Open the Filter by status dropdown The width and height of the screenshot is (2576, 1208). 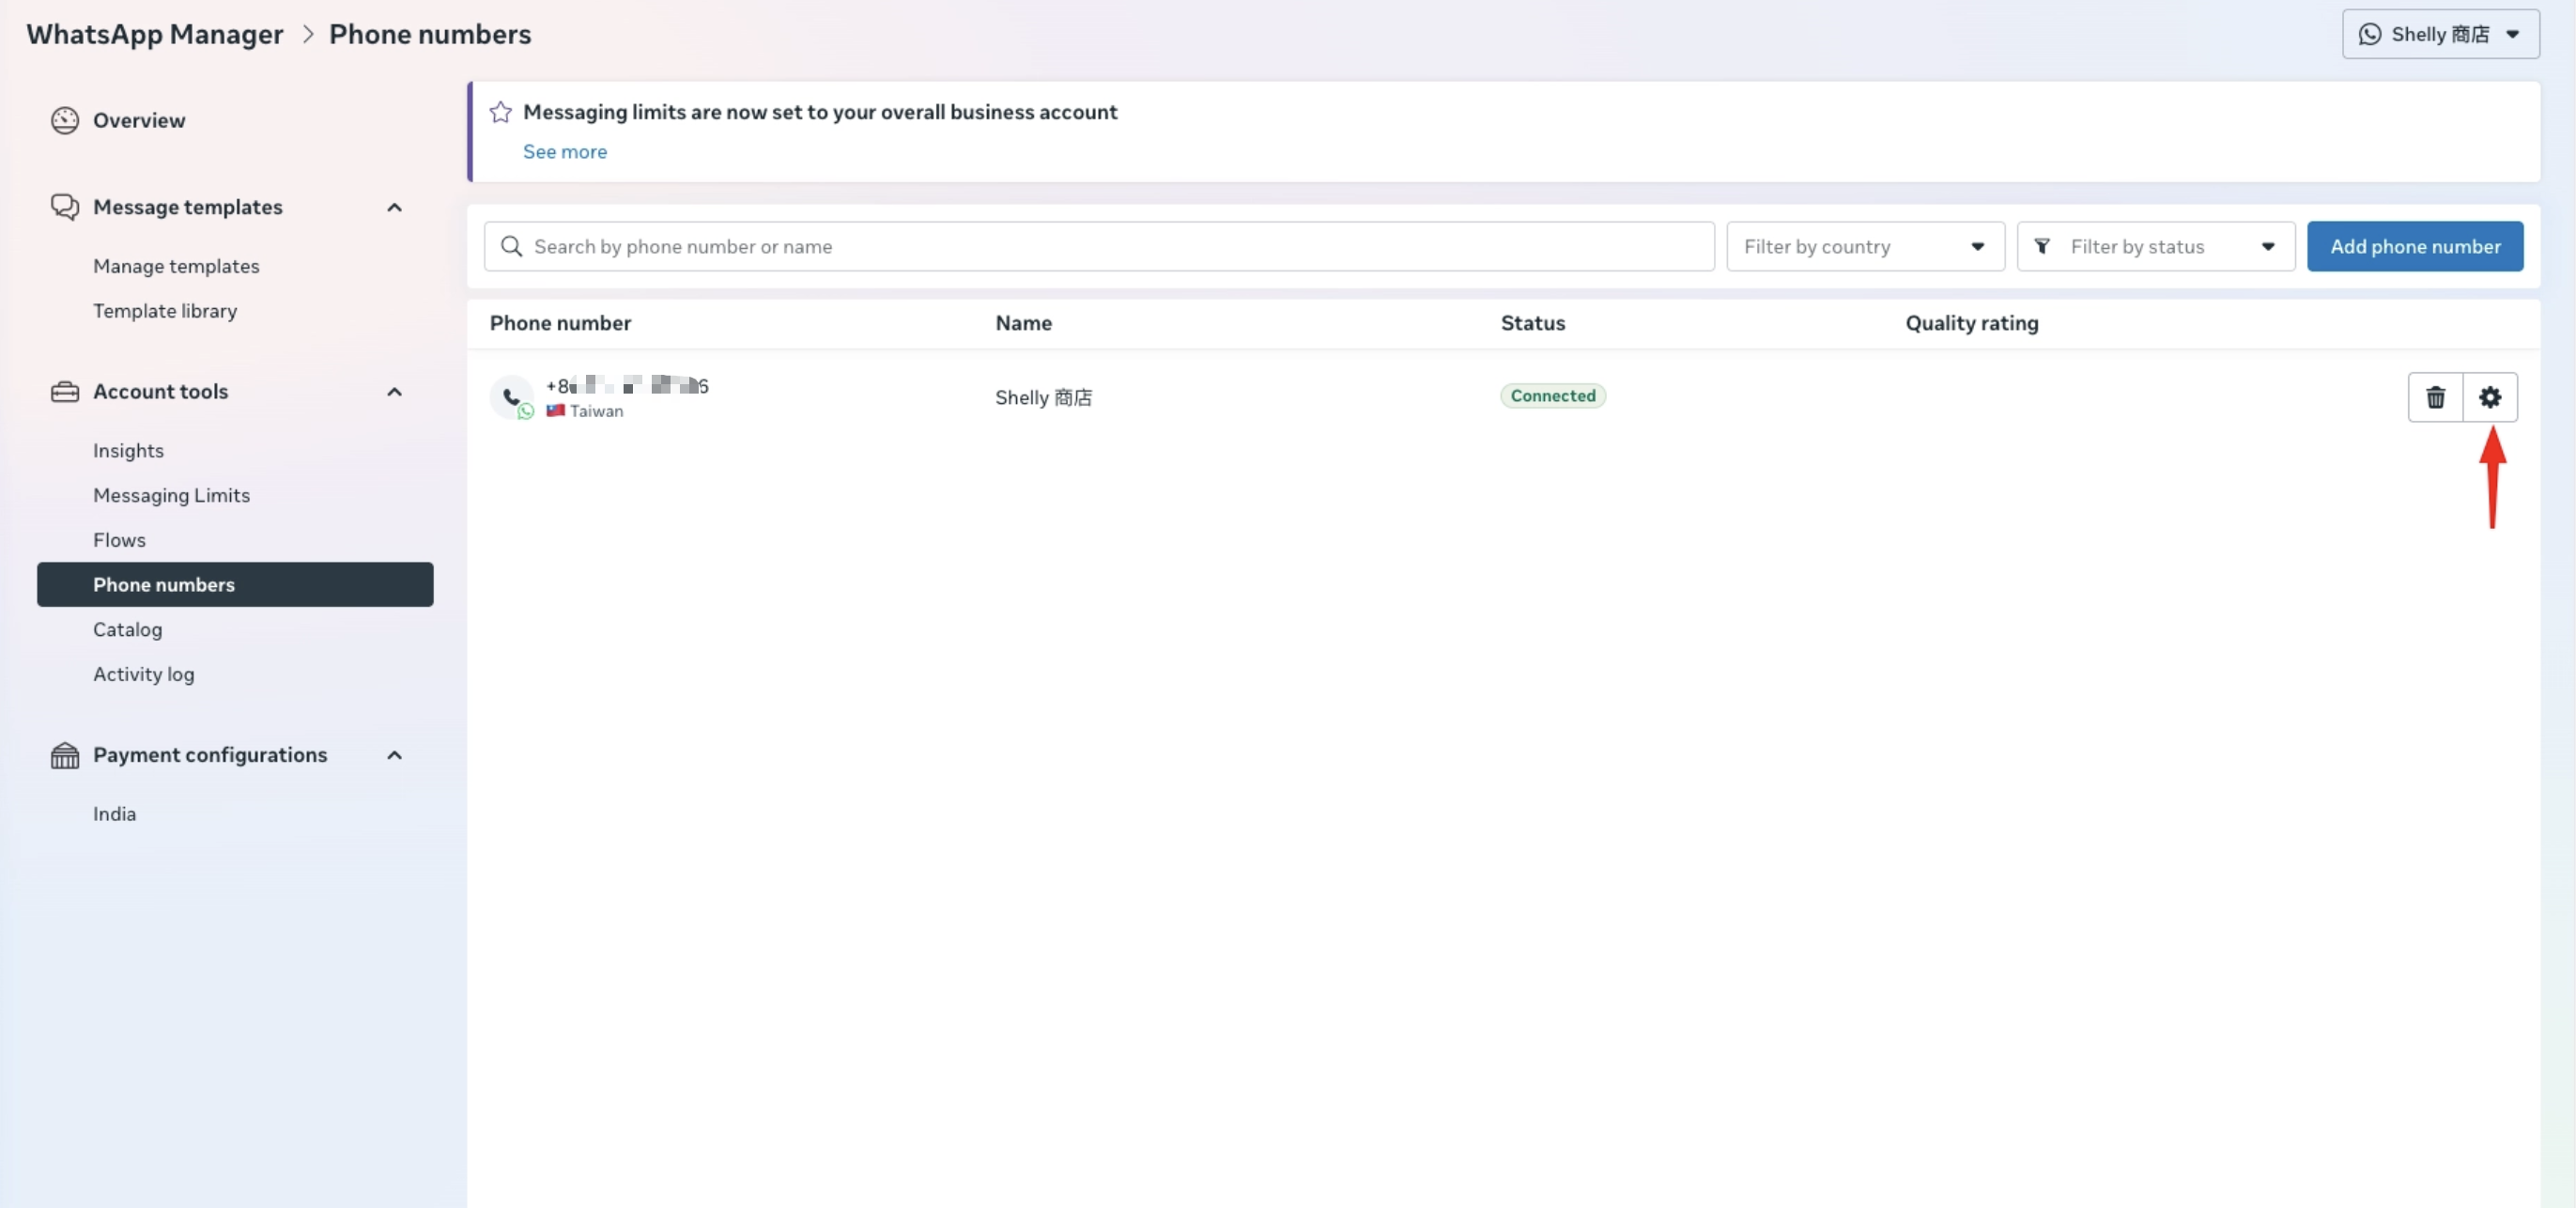[2155, 246]
